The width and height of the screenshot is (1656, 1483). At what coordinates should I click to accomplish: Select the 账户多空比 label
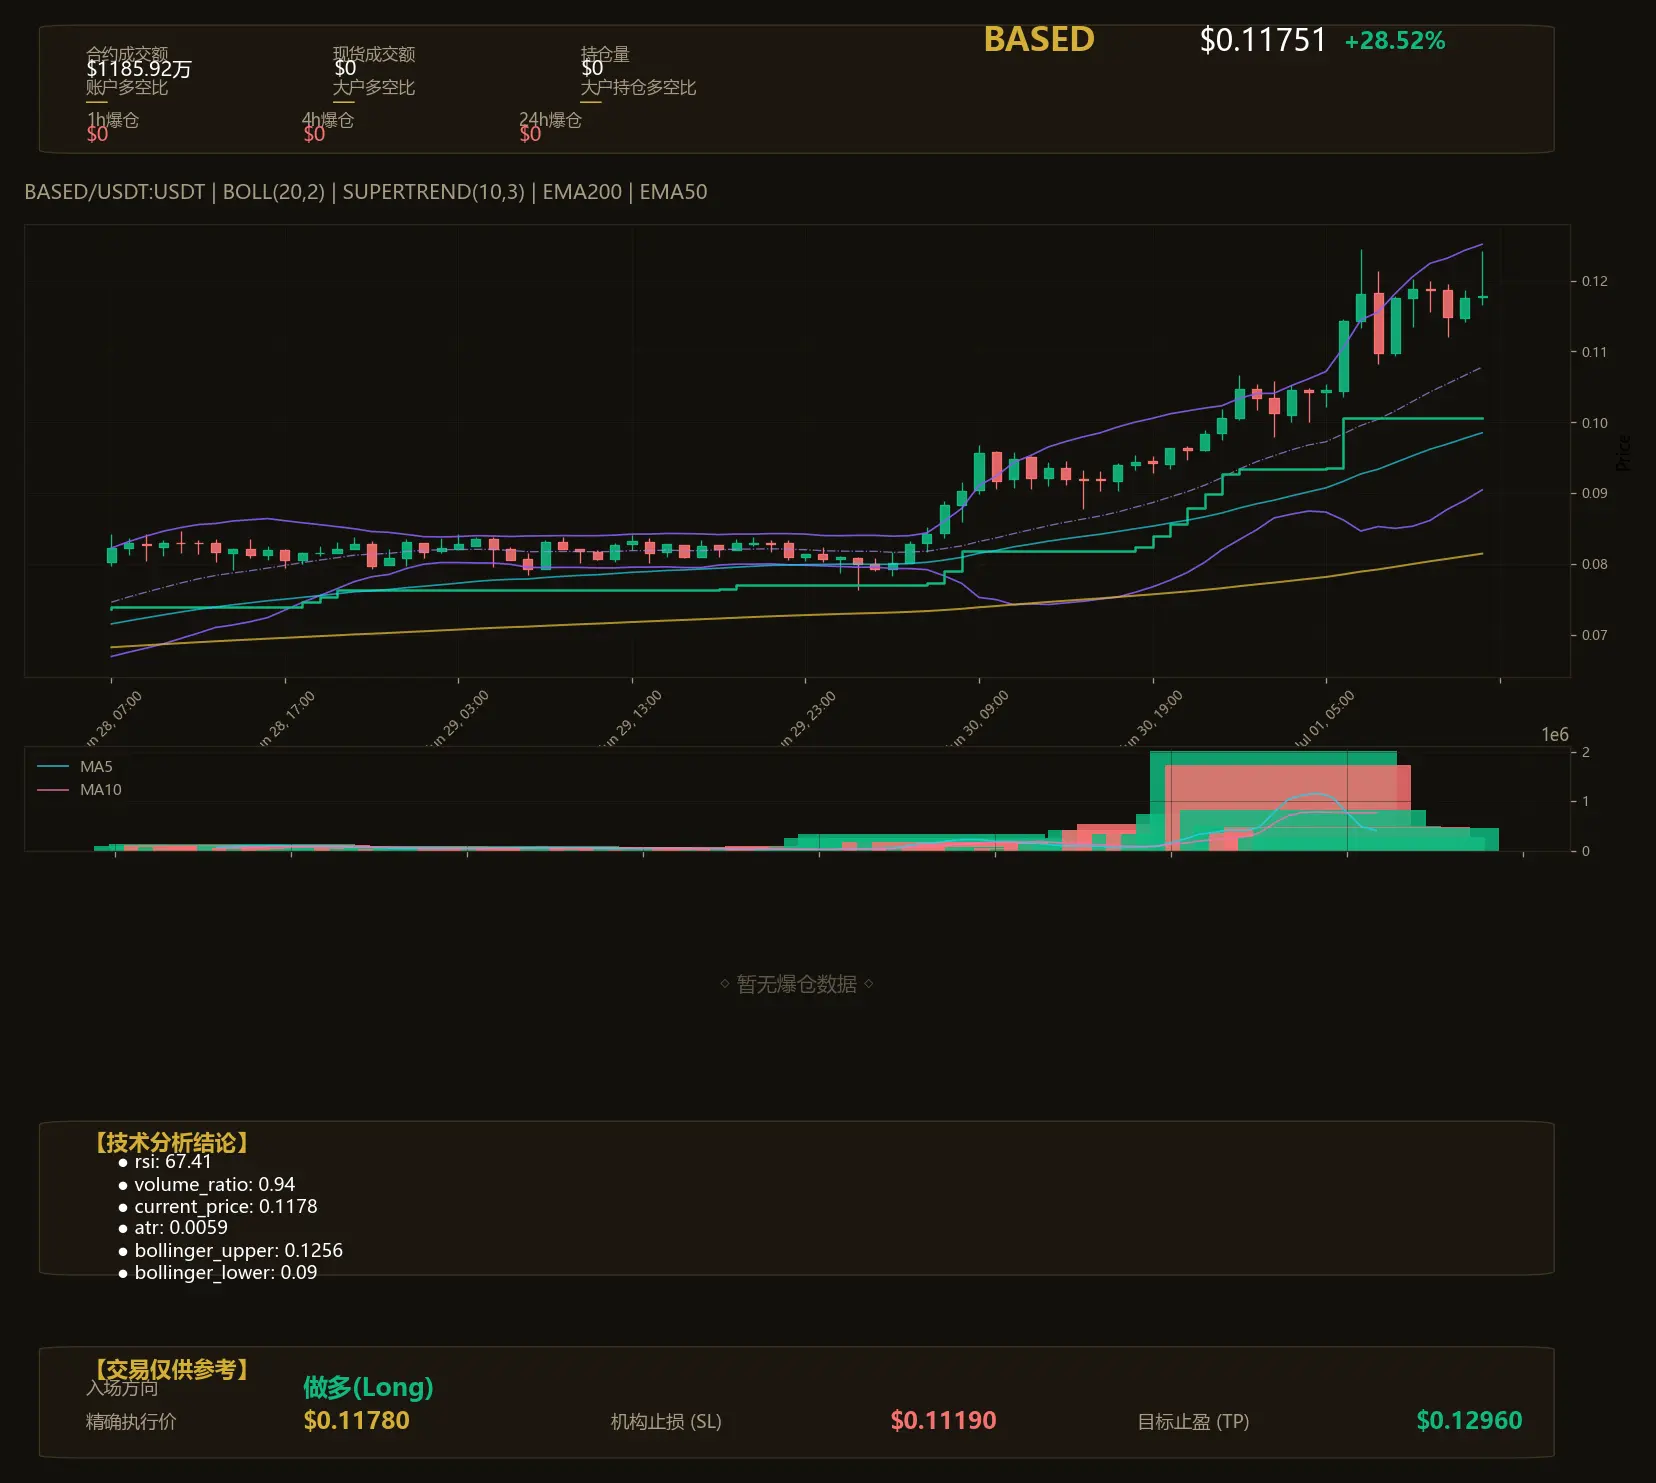(127, 87)
